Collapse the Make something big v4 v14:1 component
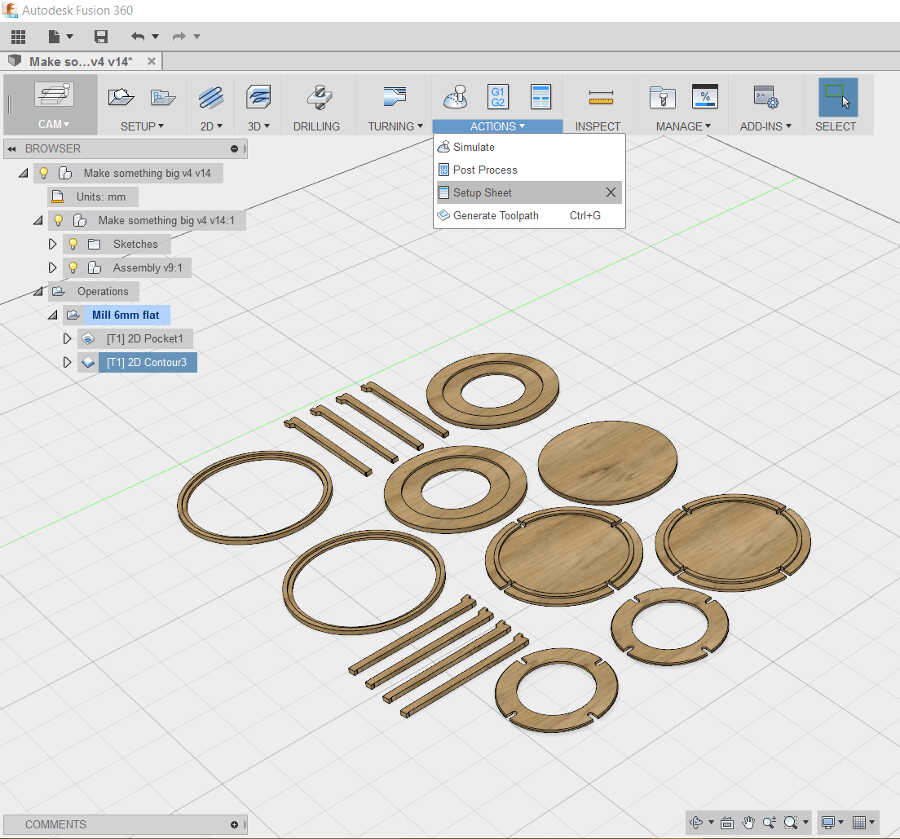The height and width of the screenshot is (839, 900). click(x=38, y=220)
